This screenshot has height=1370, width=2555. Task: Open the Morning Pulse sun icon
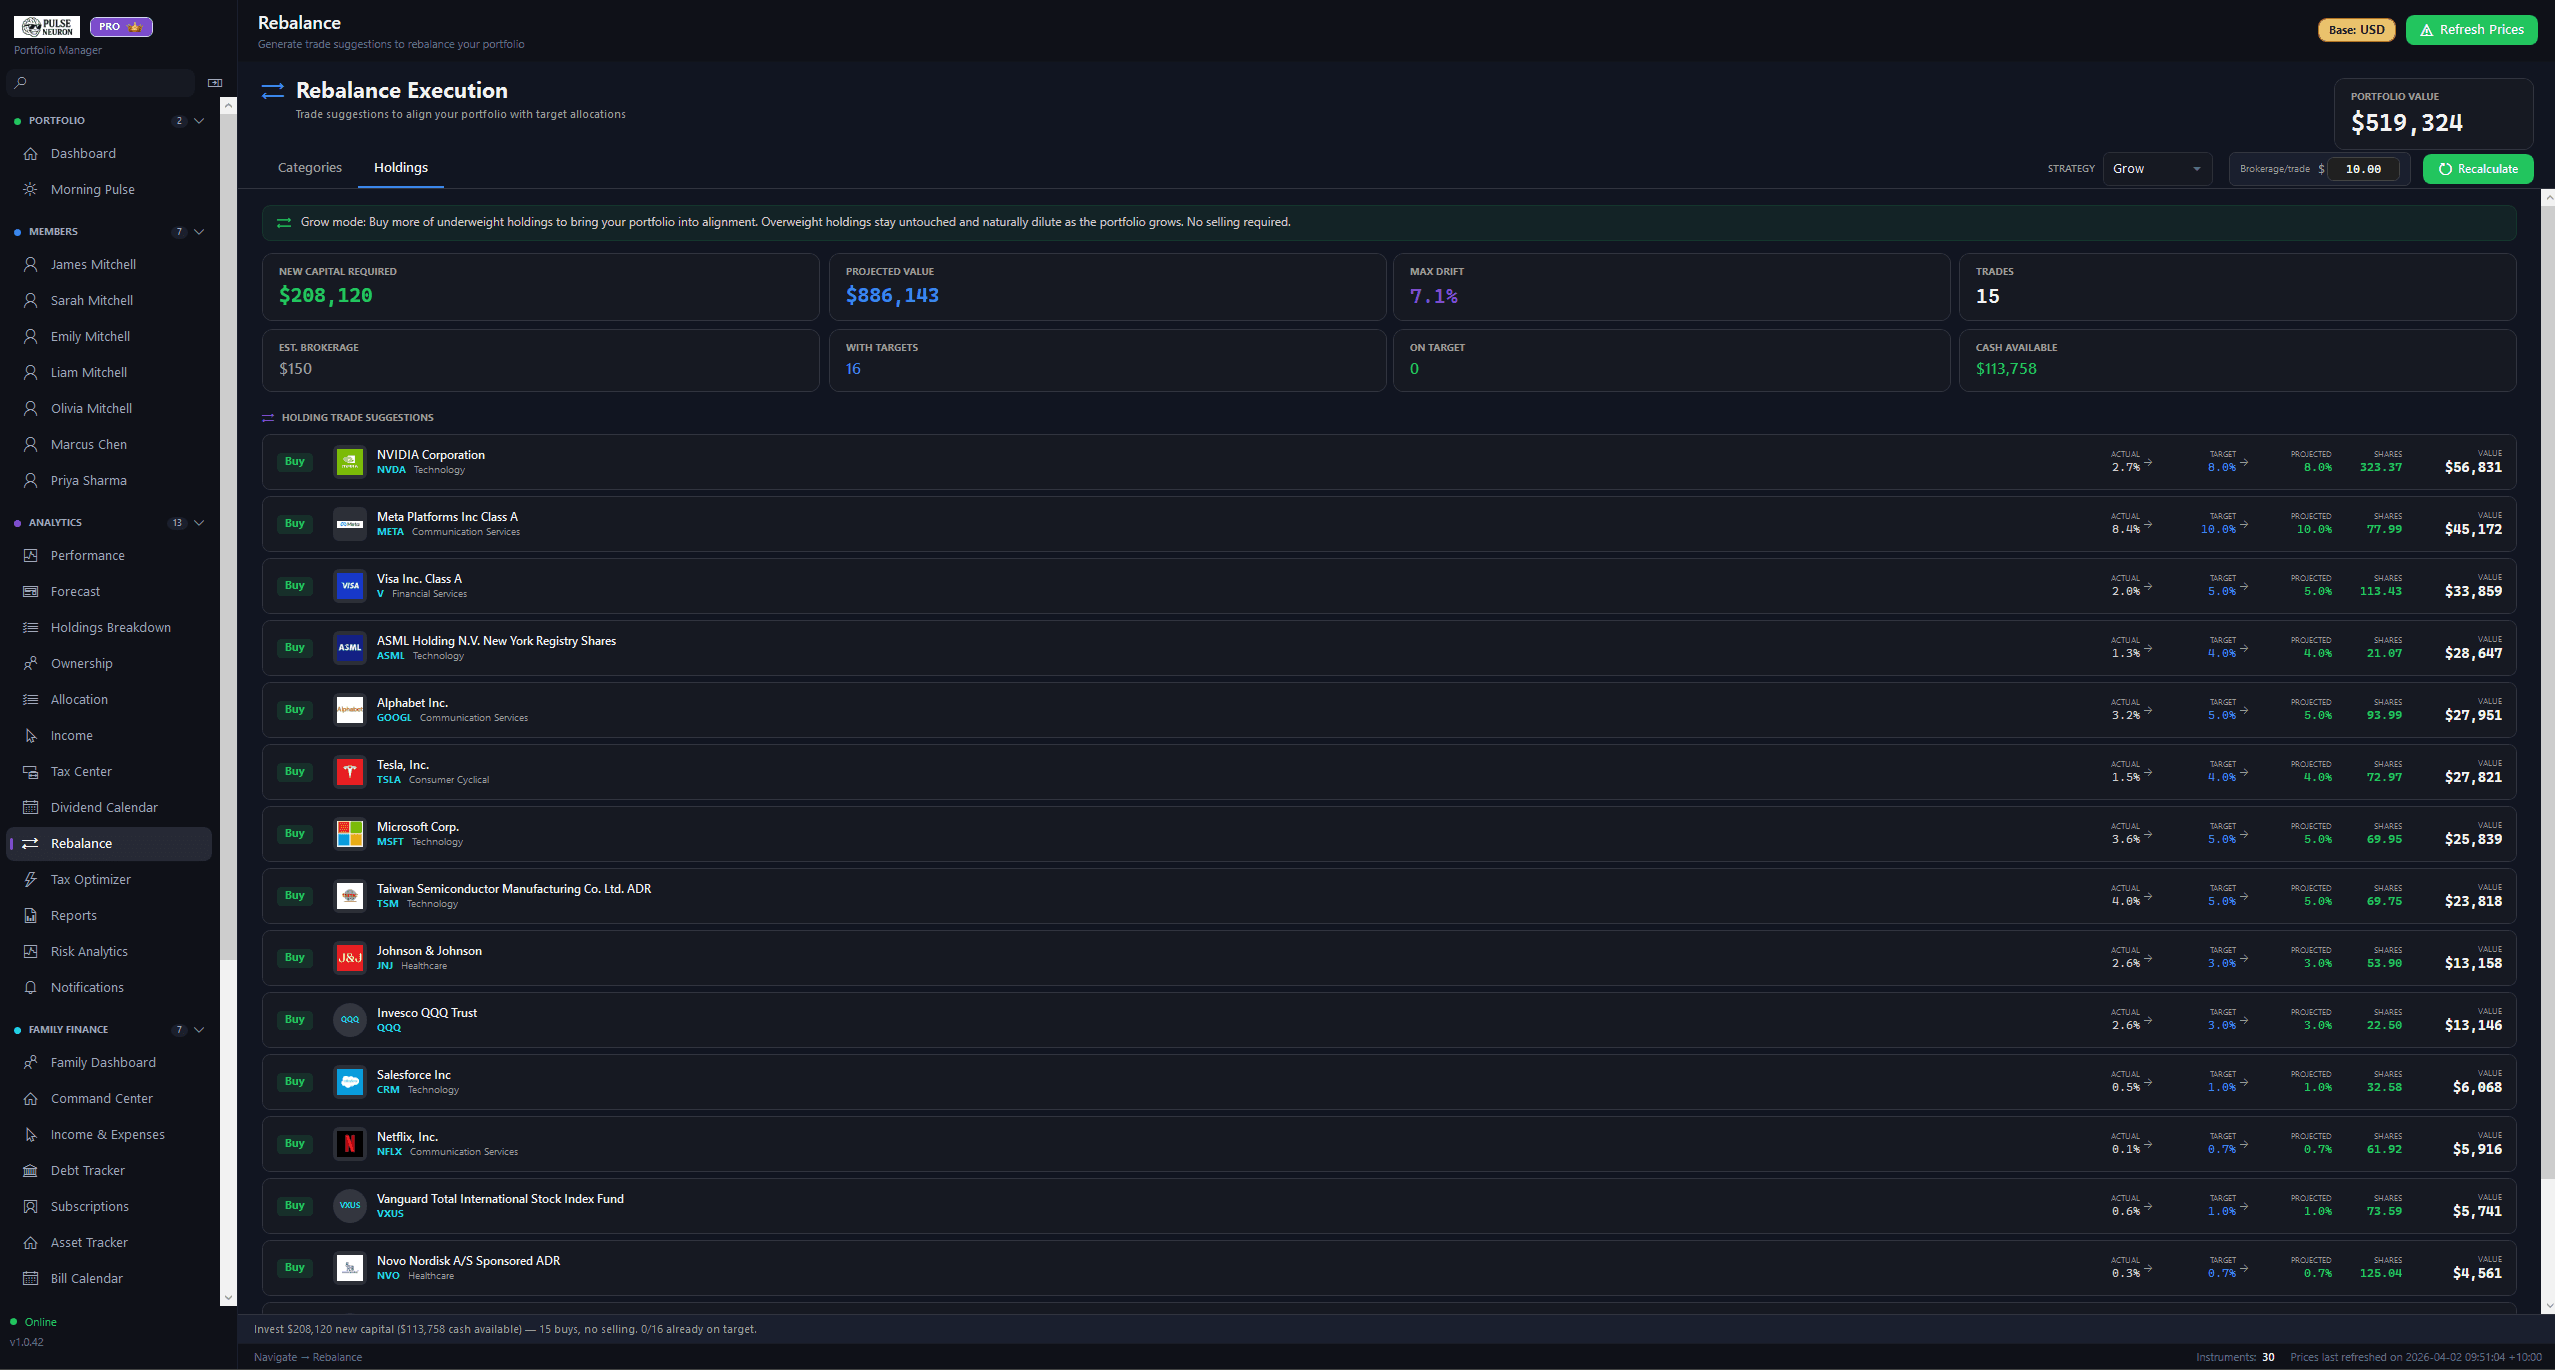(x=31, y=189)
